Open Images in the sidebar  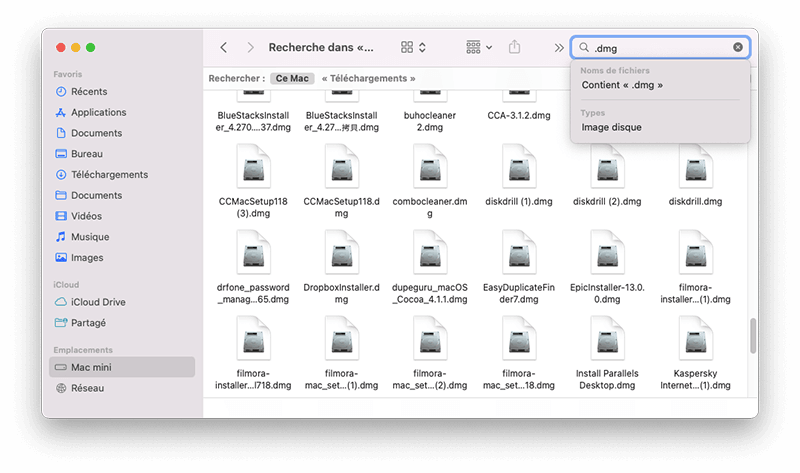pyautogui.click(x=122, y=258)
